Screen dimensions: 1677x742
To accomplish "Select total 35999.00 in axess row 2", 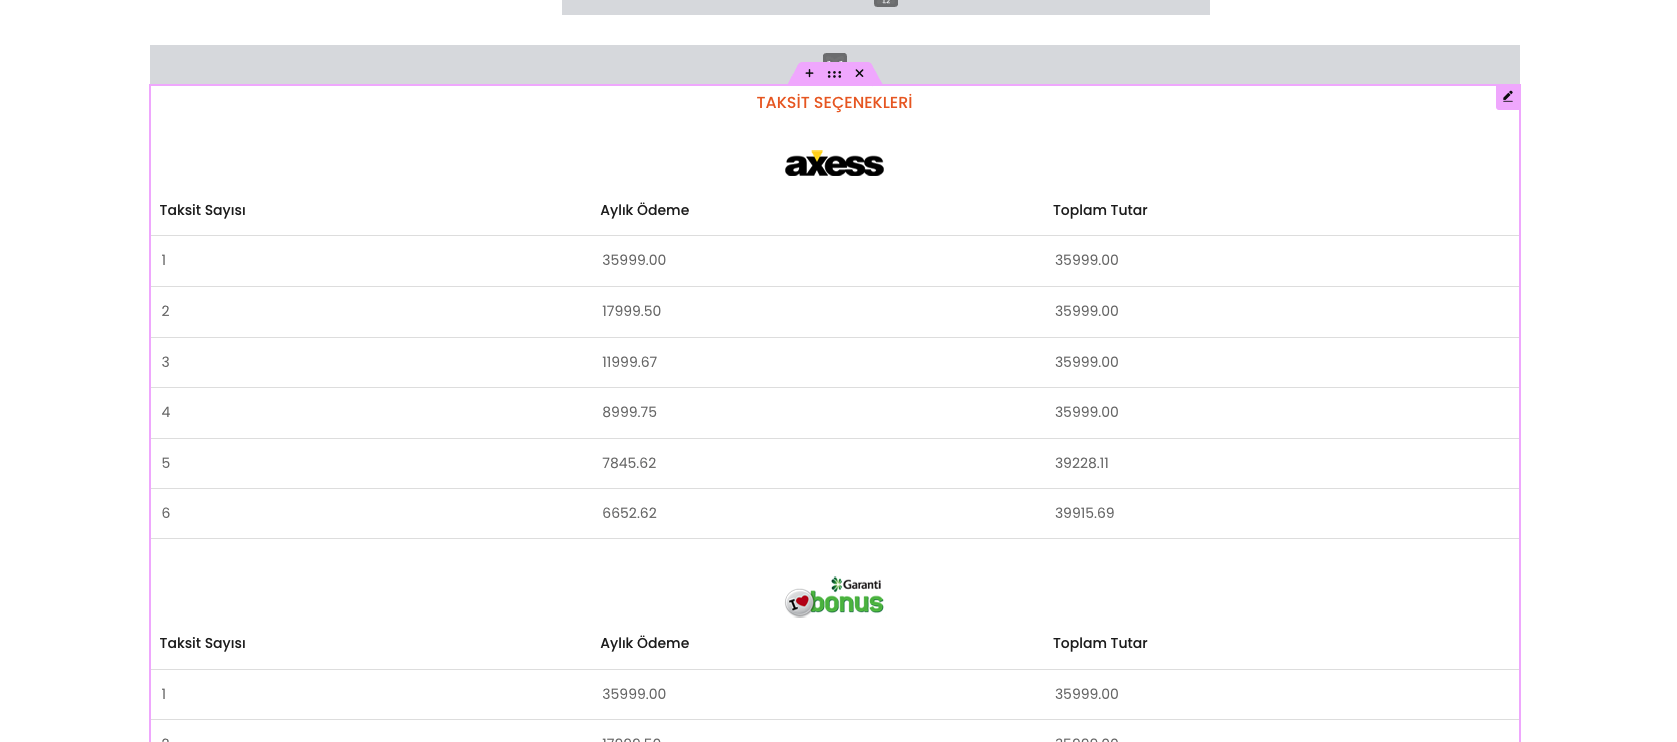I will click(1087, 311).
